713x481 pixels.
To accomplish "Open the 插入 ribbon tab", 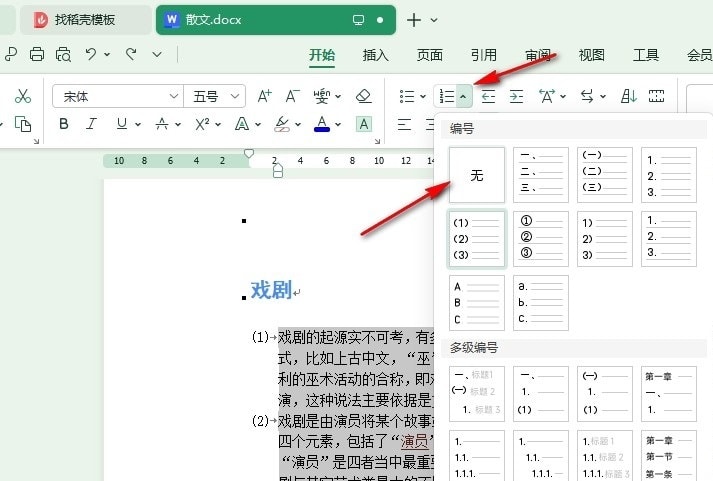I will tap(376, 55).
